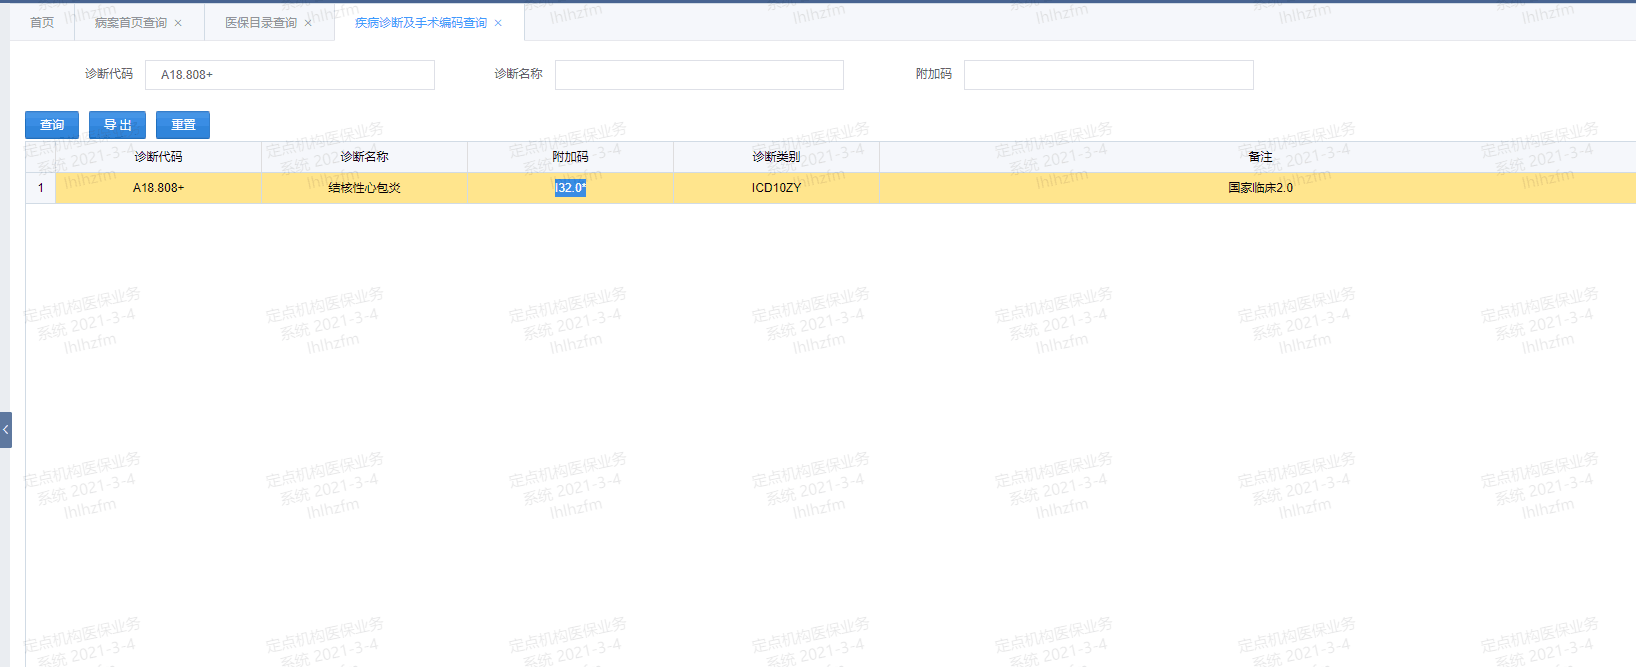The image size is (1636, 667).
Task: Click the 国家临床2.0 cell
Action: 1260,188
